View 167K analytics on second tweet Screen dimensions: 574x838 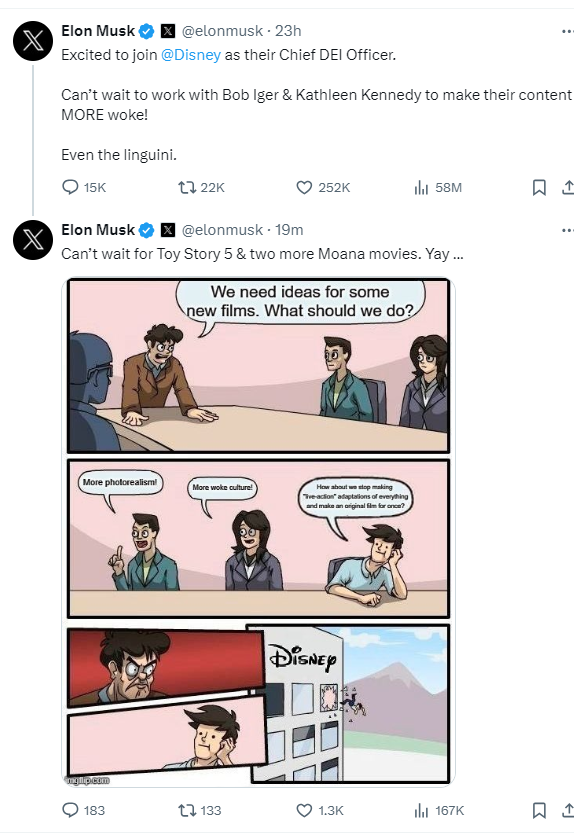[439, 810]
